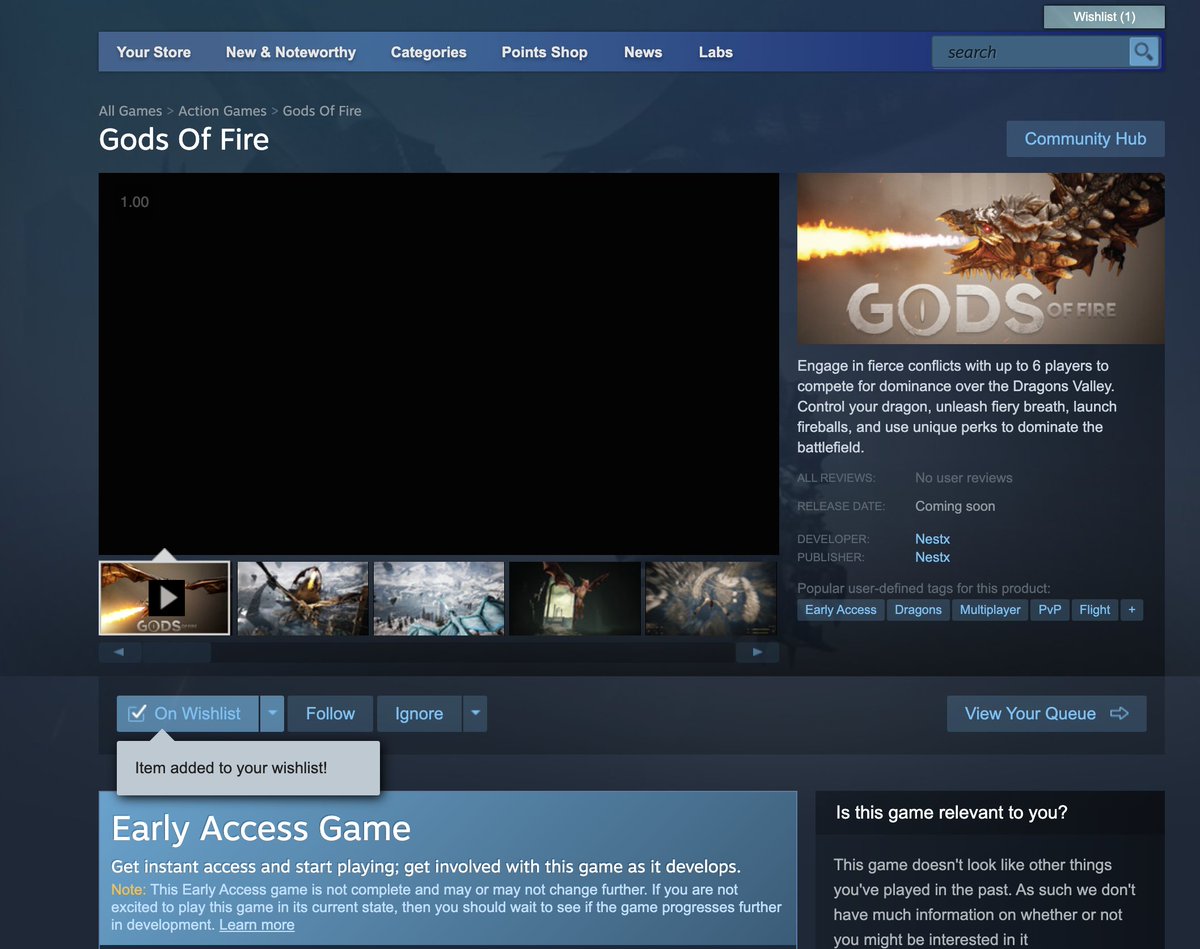The width and height of the screenshot is (1200, 949).
Task: Open Your Store menu
Action: pos(153,52)
